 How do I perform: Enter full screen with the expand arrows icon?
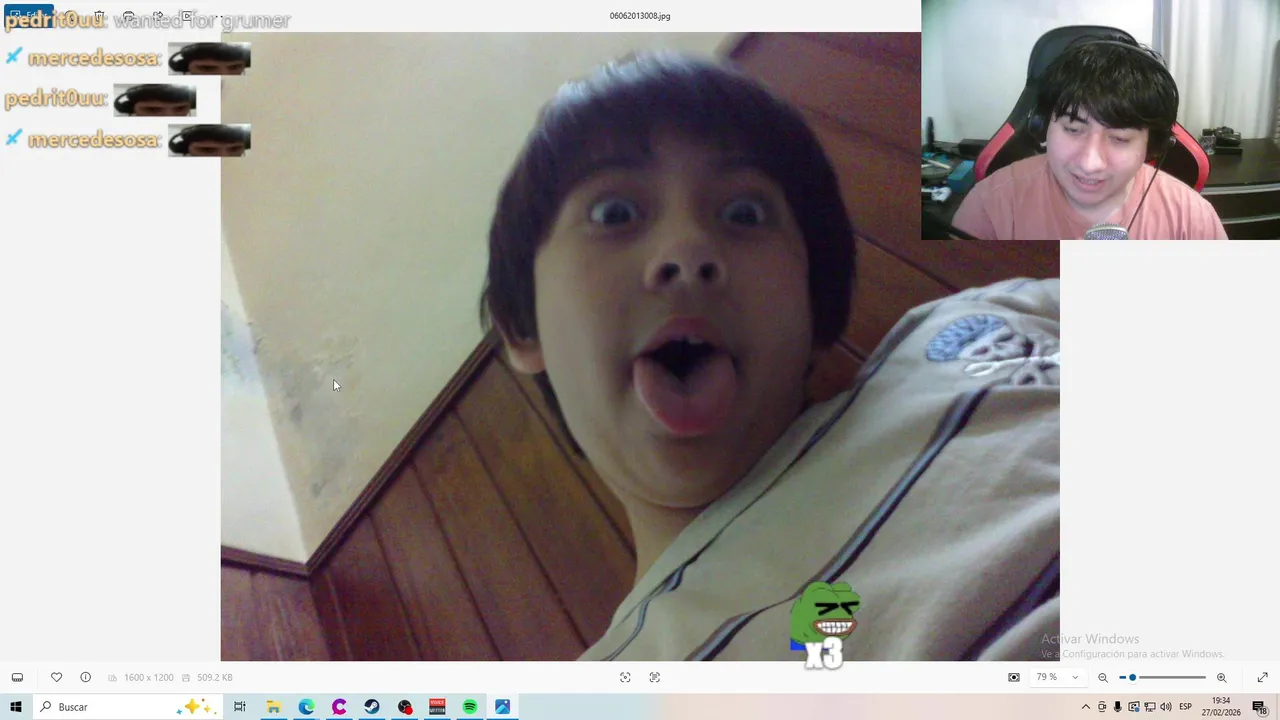pyautogui.click(x=1262, y=677)
